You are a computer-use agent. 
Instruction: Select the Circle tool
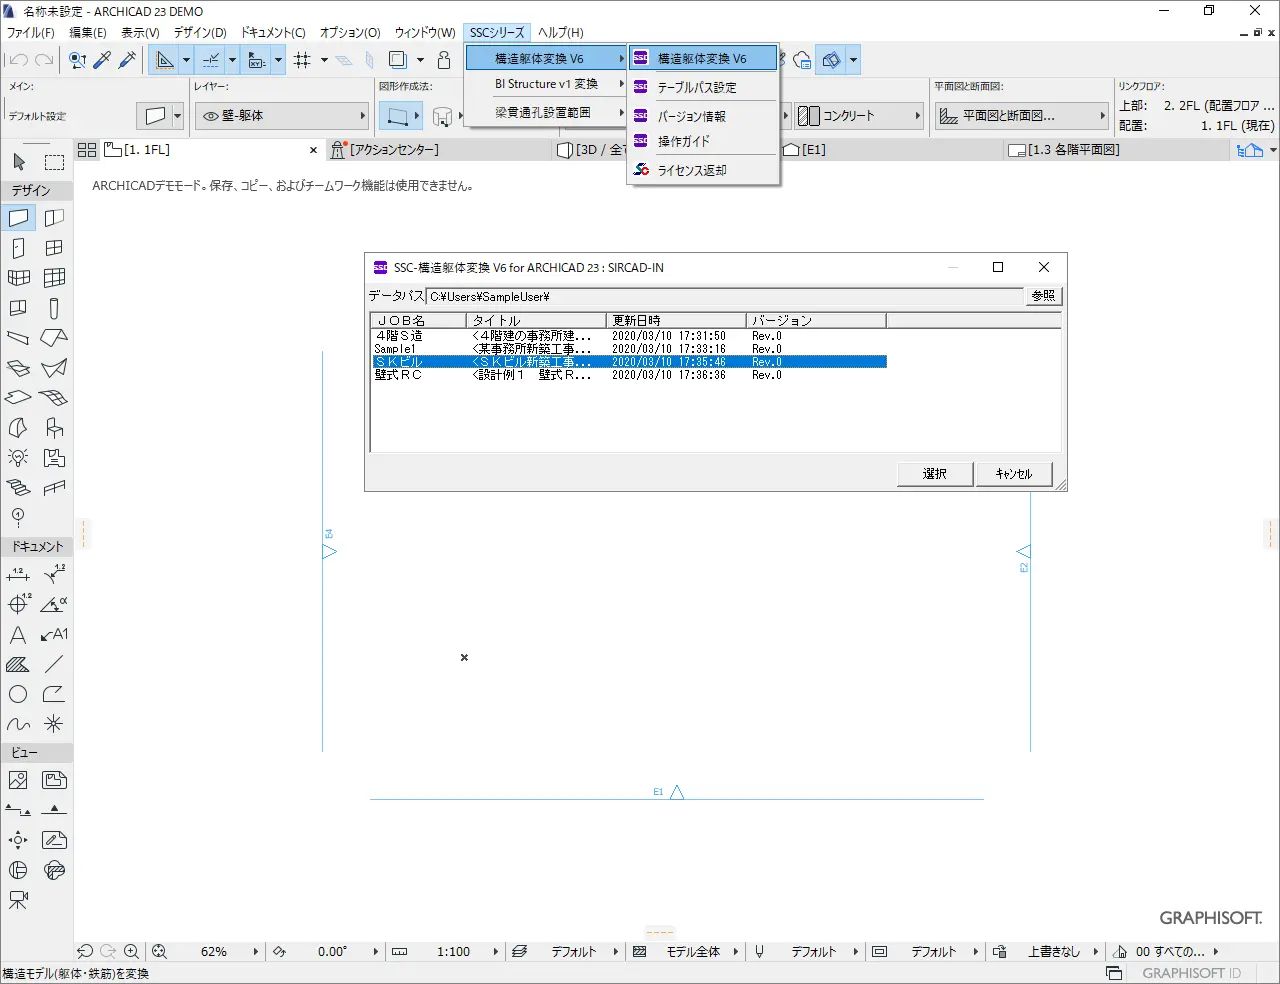point(19,694)
